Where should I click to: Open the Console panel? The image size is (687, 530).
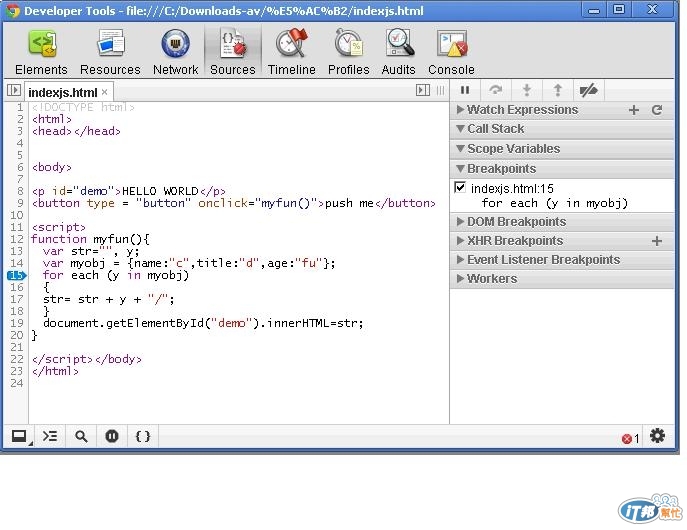pos(451,52)
